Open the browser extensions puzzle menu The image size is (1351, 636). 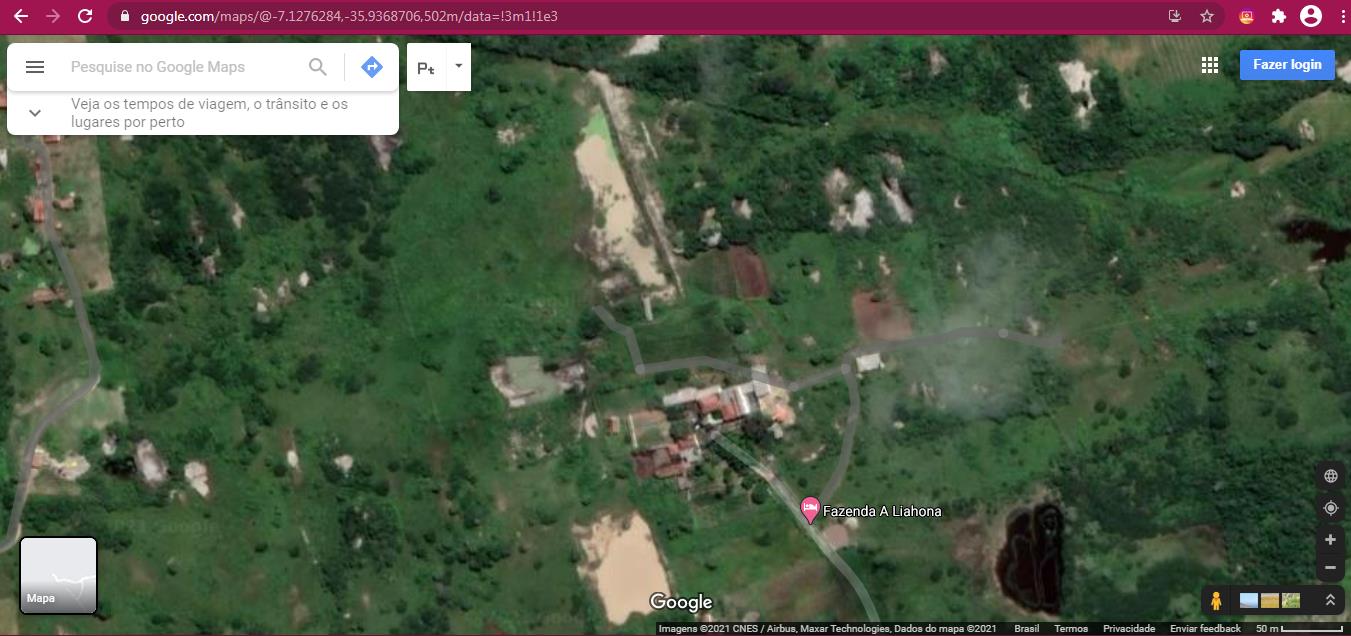tap(1278, 16)
